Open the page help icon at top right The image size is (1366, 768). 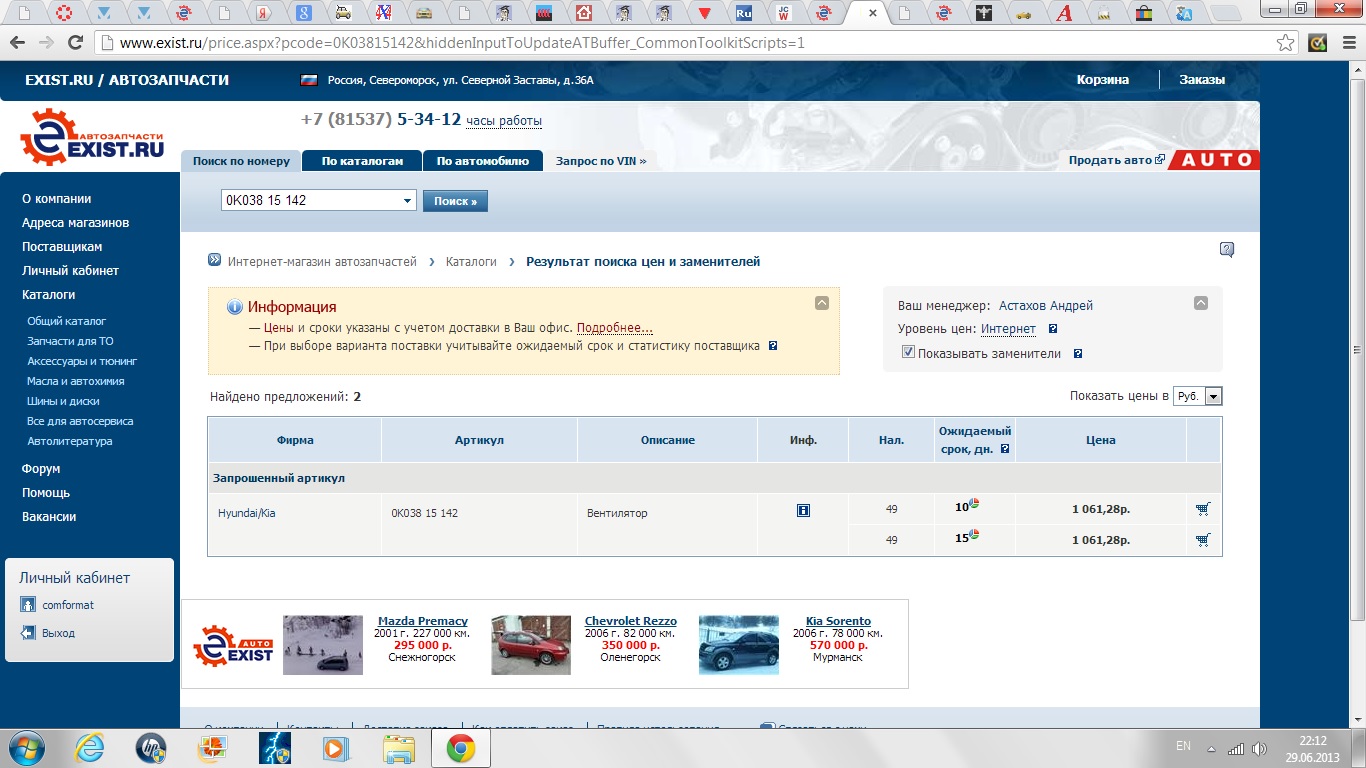[x=1227, y=250]
